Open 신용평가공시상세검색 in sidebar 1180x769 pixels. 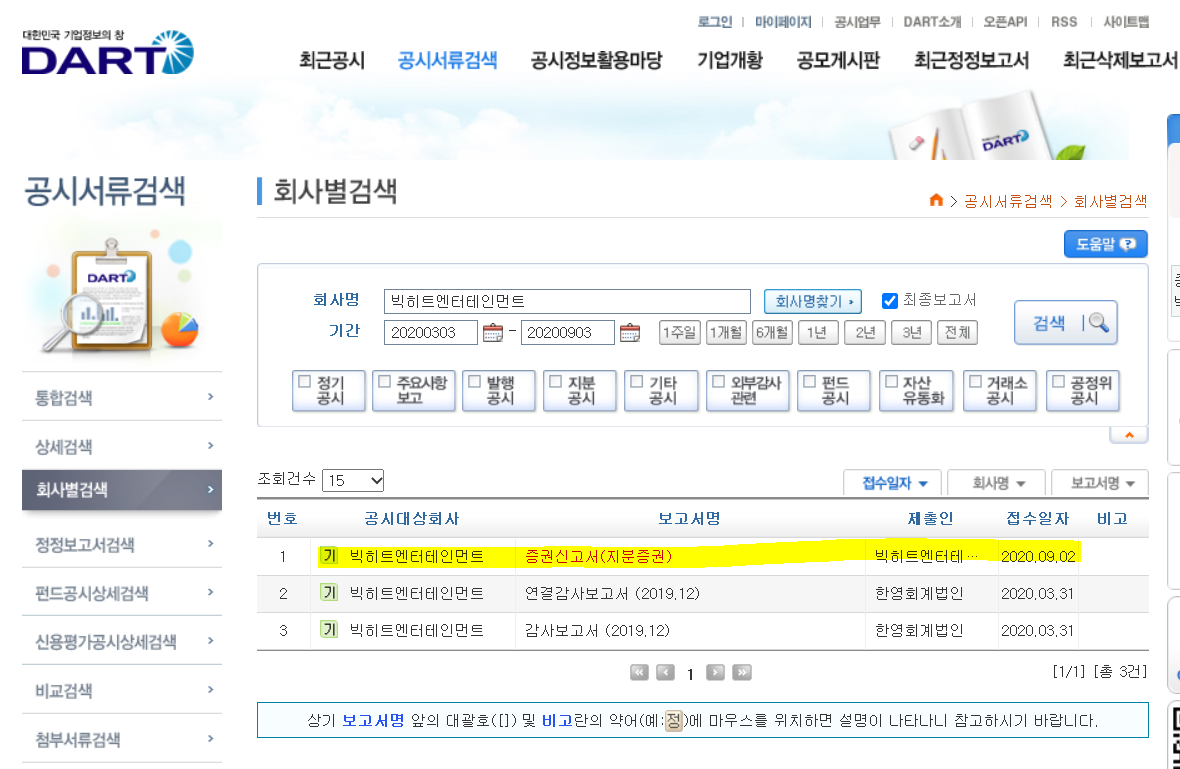pyautogui.click(x=122, y=642)
